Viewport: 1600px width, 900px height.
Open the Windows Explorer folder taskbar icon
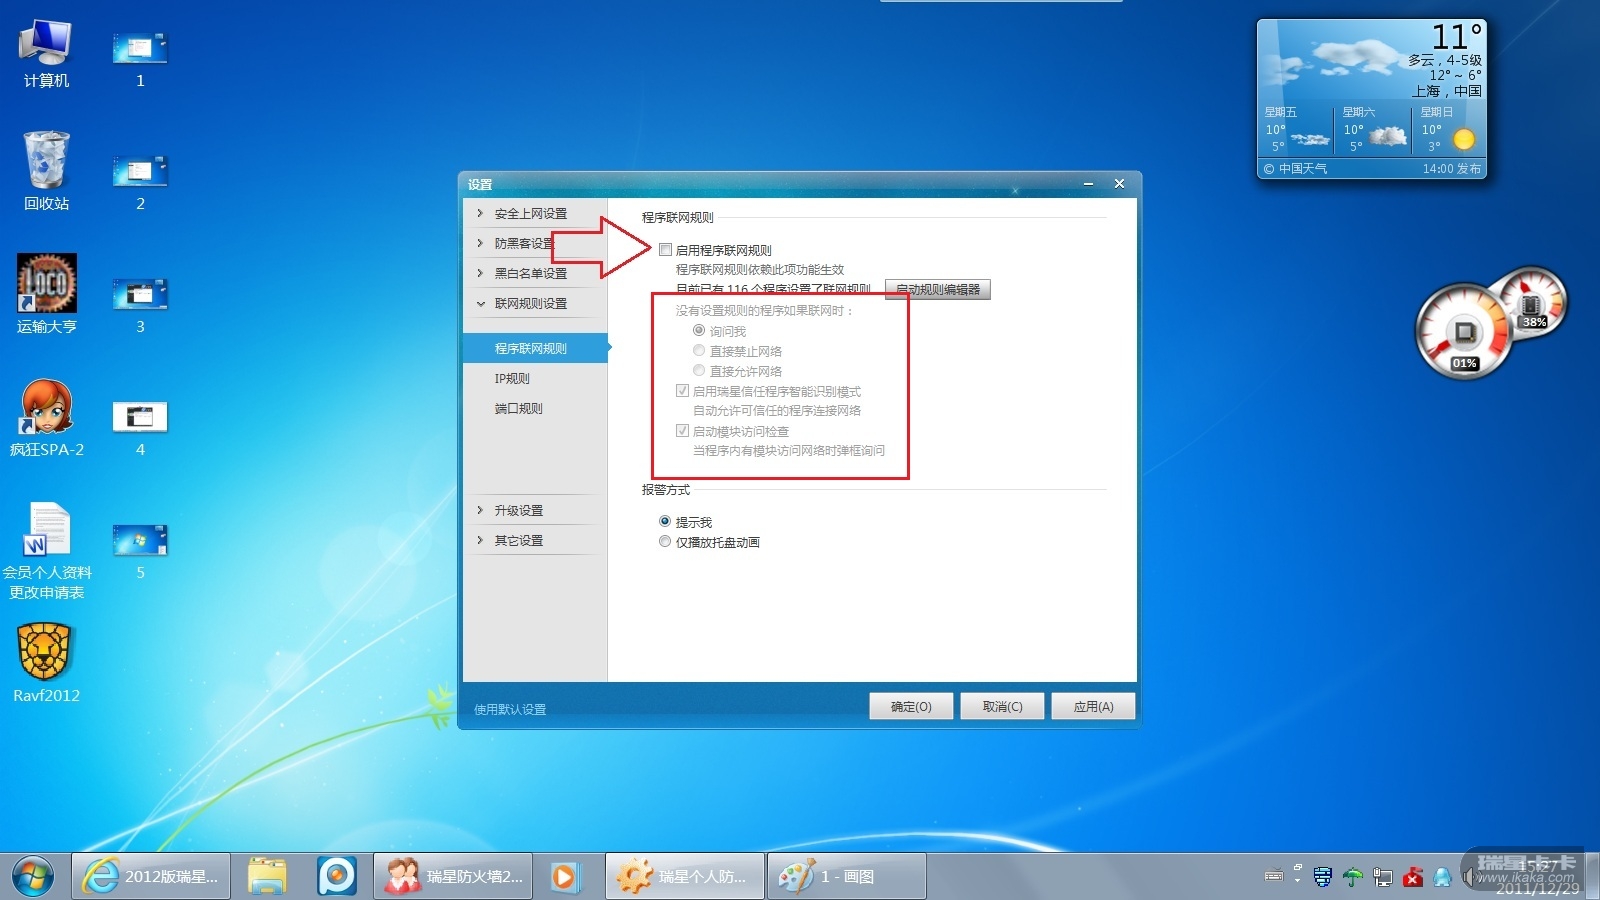click(x=267, y=877)
